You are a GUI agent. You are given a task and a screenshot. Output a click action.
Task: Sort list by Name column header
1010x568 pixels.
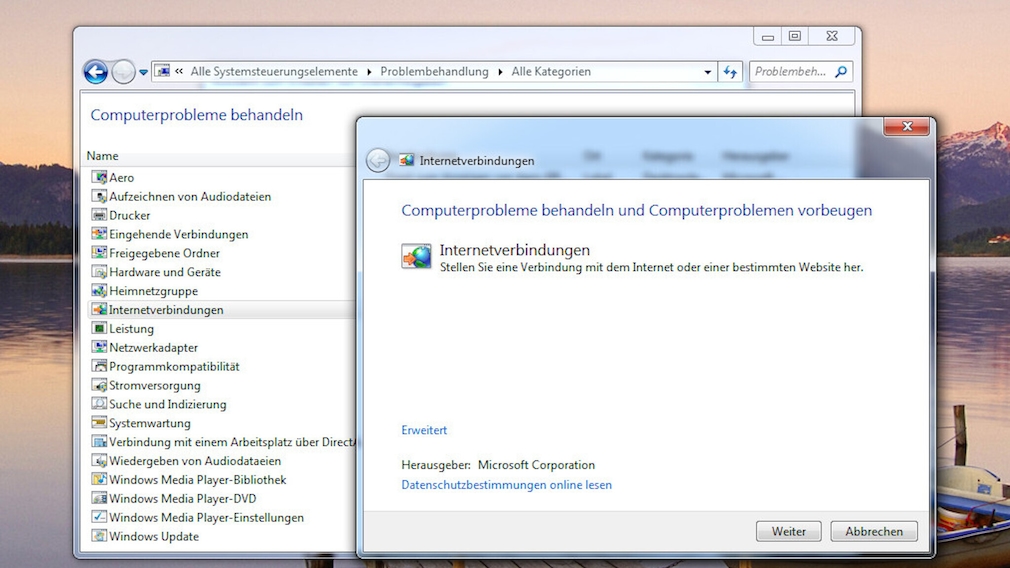pos(103,156)
